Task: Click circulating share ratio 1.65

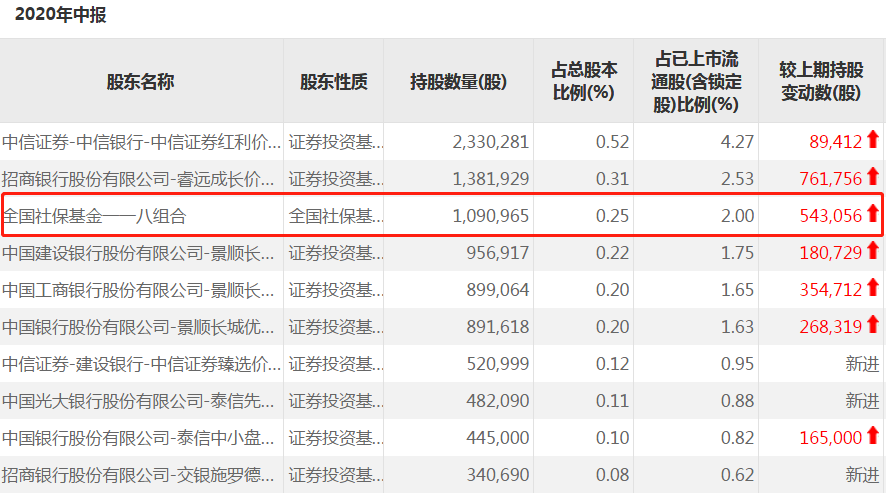Action: (x=737, y=290)
